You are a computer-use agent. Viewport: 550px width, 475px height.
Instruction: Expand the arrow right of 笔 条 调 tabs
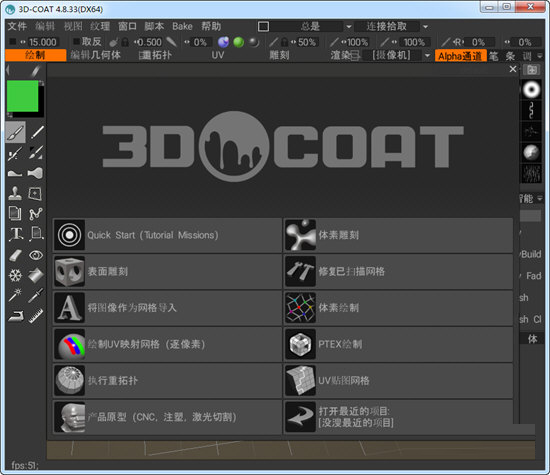point(540,55)
